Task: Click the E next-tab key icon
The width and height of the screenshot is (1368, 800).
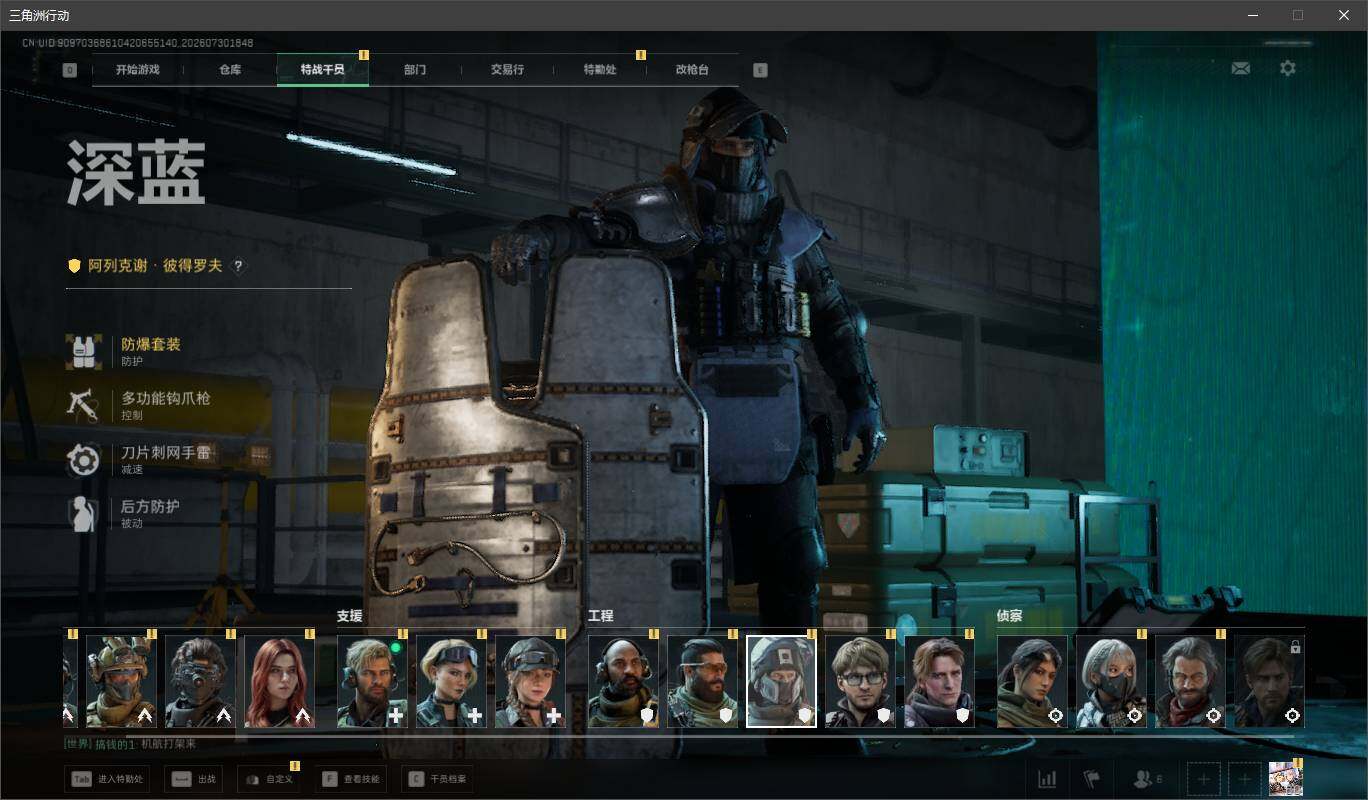Action: point(760,70)
